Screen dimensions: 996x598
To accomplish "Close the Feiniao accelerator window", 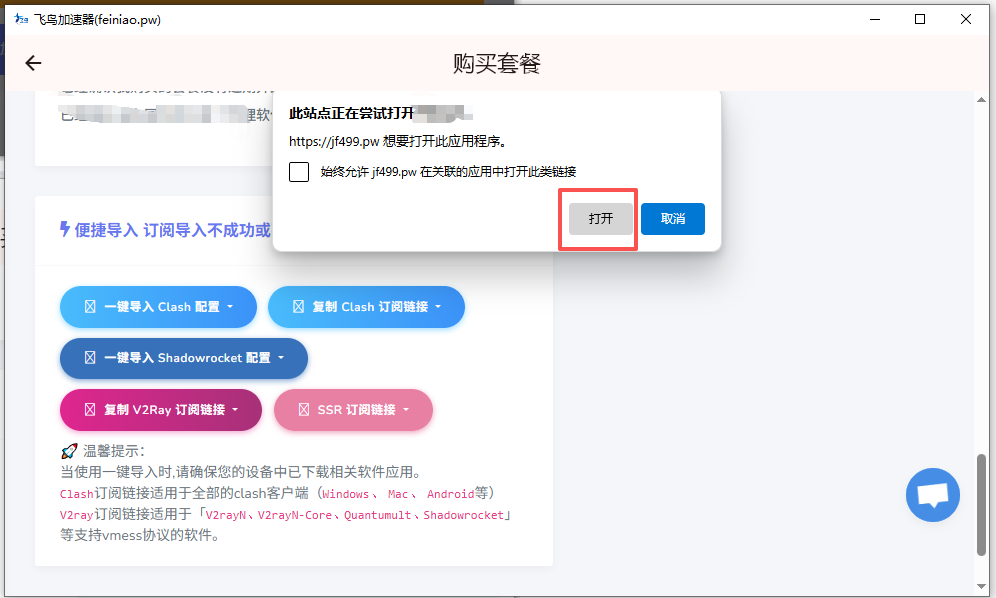I will [966, 19].
